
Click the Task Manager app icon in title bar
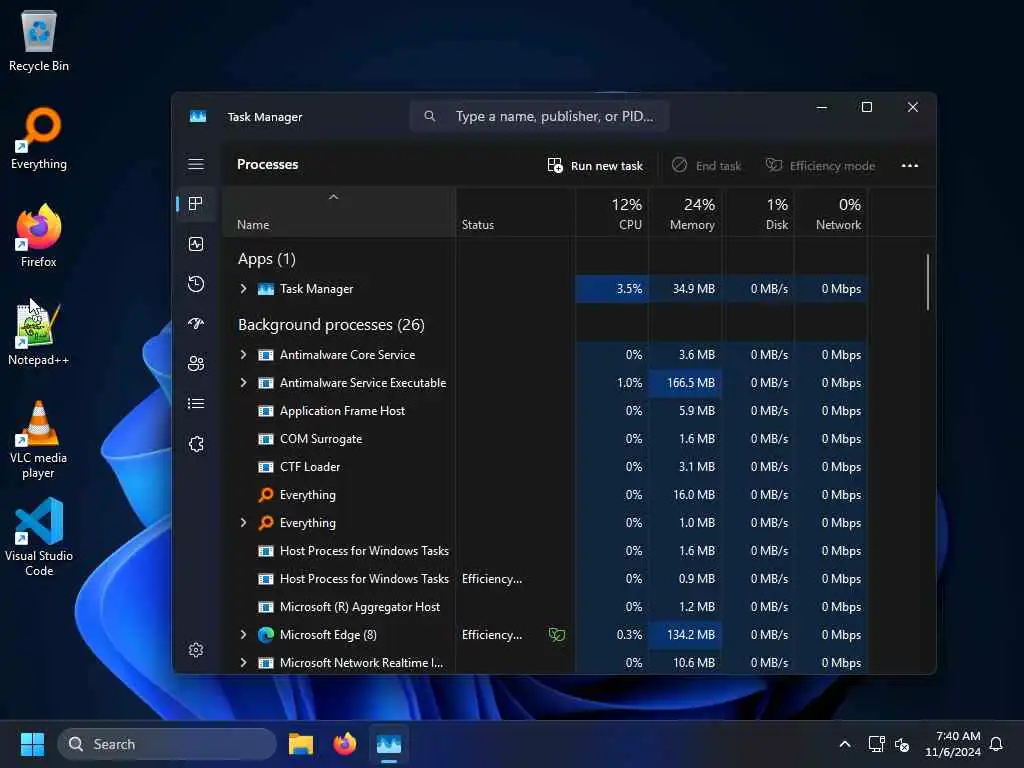point(198,116)
